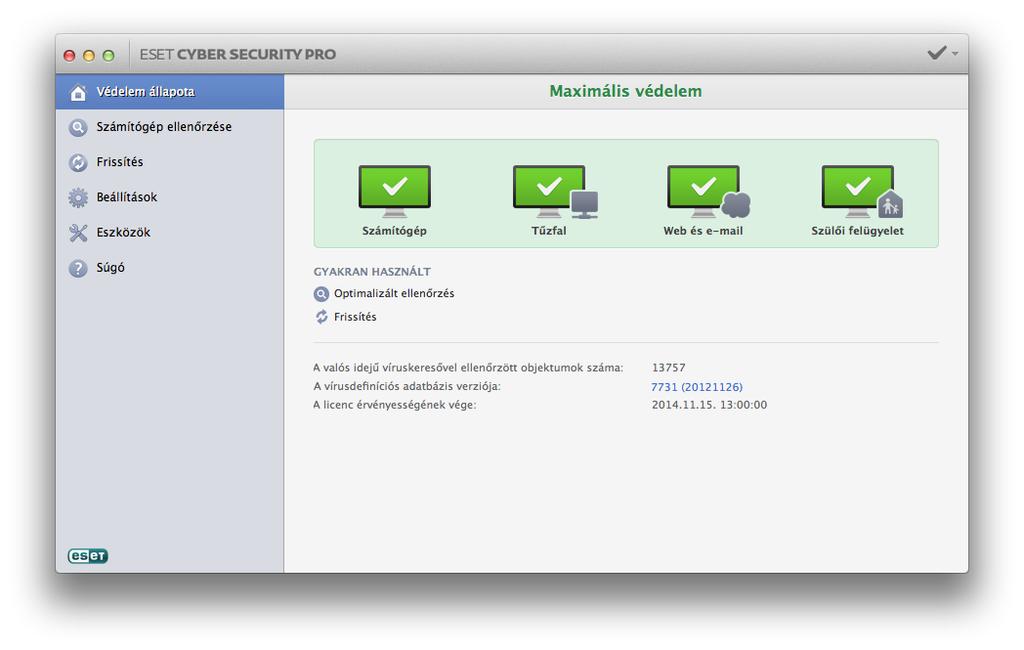The width and height of the screenshot is (1024, 650).
Task: Click the ESET CYBER SECURITY PRO window title
Action: pyautogui.click(x=238, y=54)
